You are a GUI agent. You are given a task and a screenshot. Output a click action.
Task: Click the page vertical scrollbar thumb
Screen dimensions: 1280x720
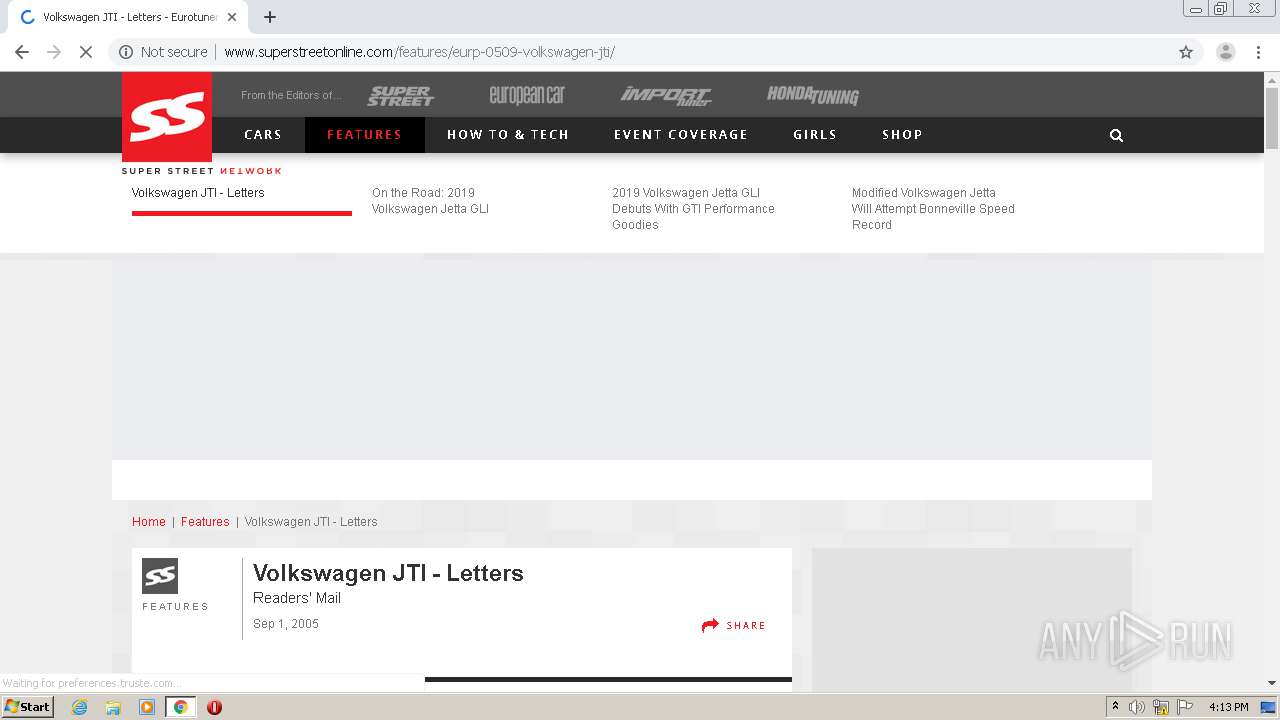pos(1272,118)
